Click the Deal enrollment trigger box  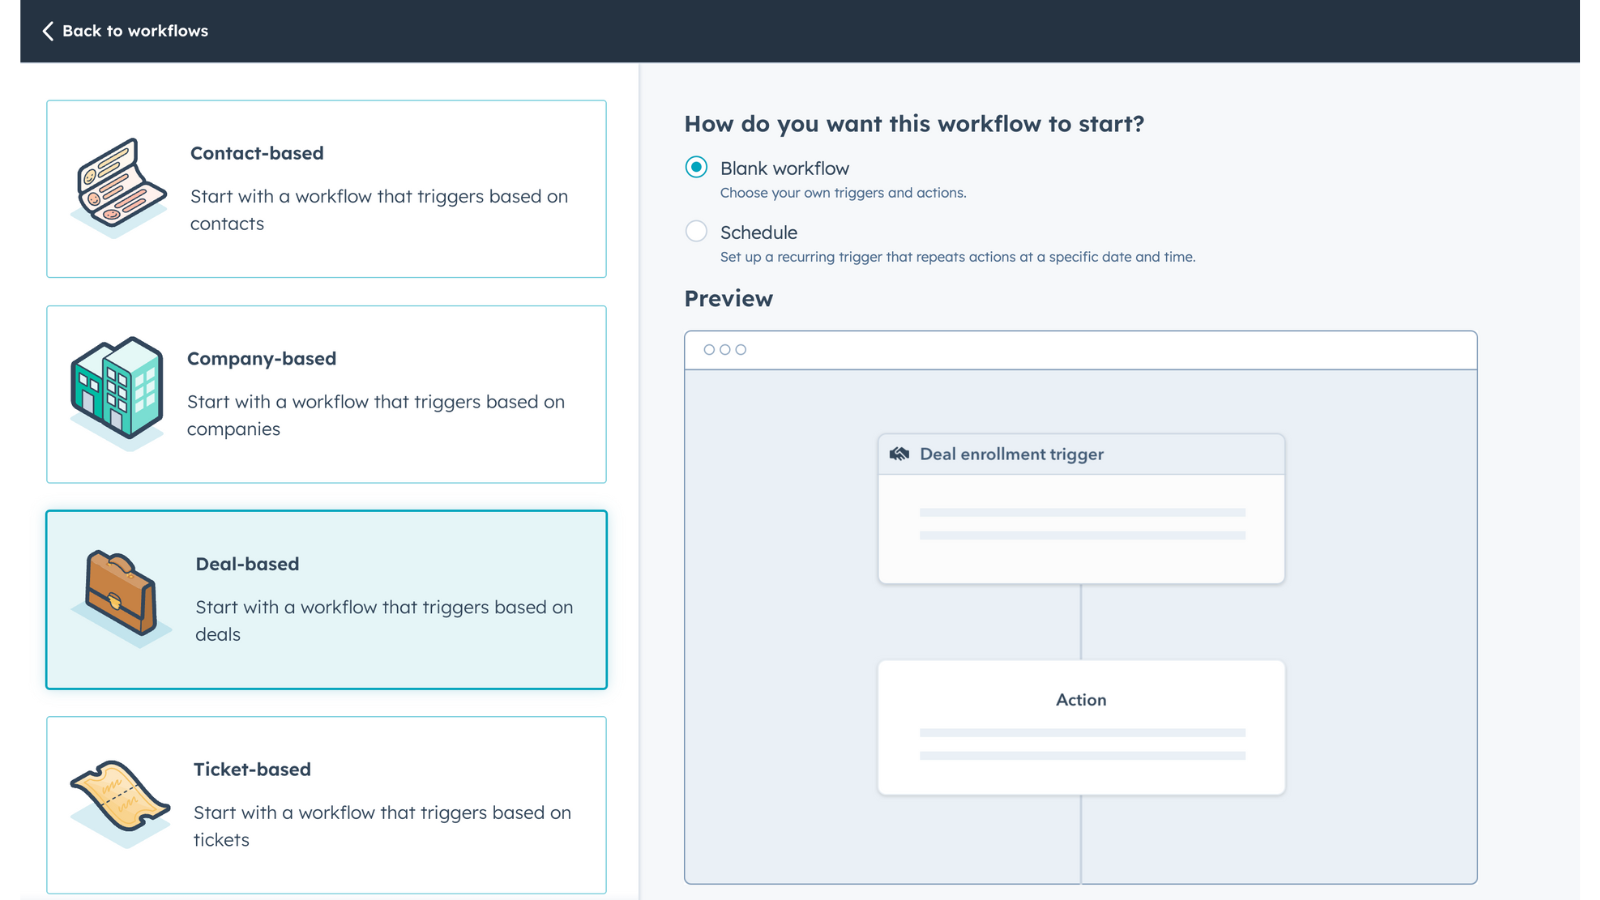(1081, 508)
